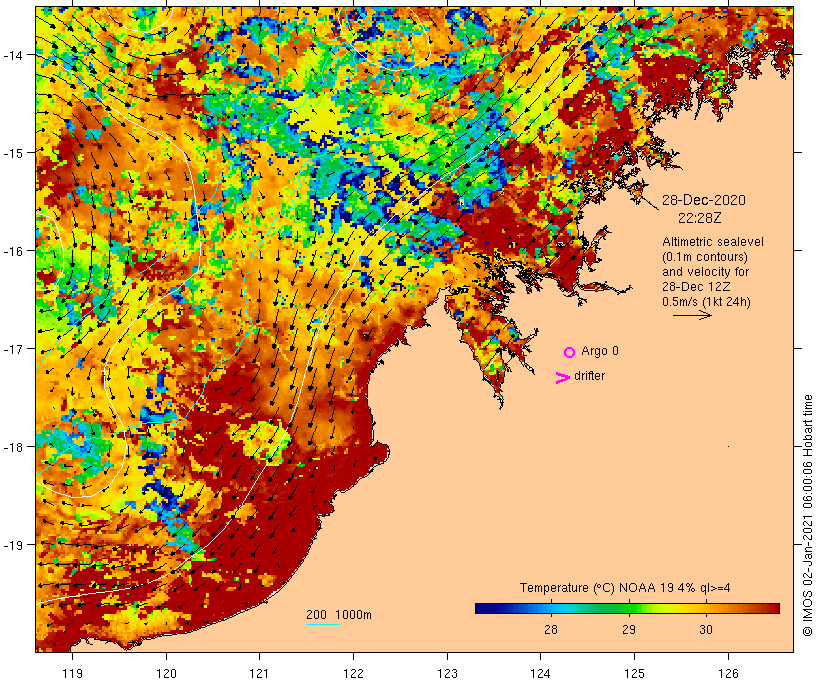820x680 pixels.
Task: Click the 28 label under the color bar
Action: (551, 630)
